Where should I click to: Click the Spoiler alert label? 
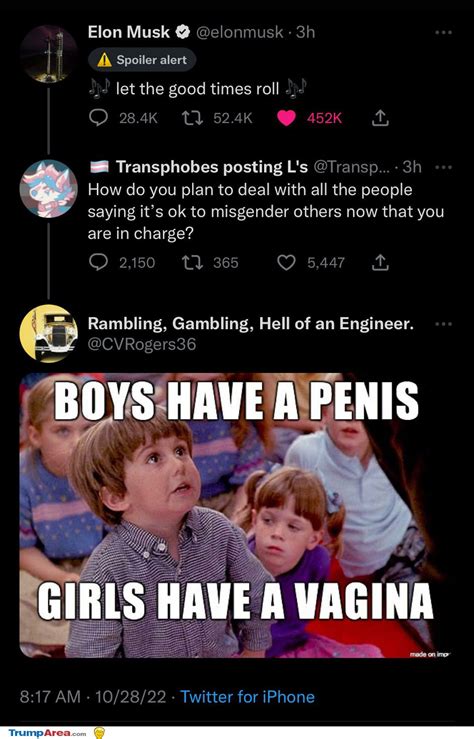142,60
